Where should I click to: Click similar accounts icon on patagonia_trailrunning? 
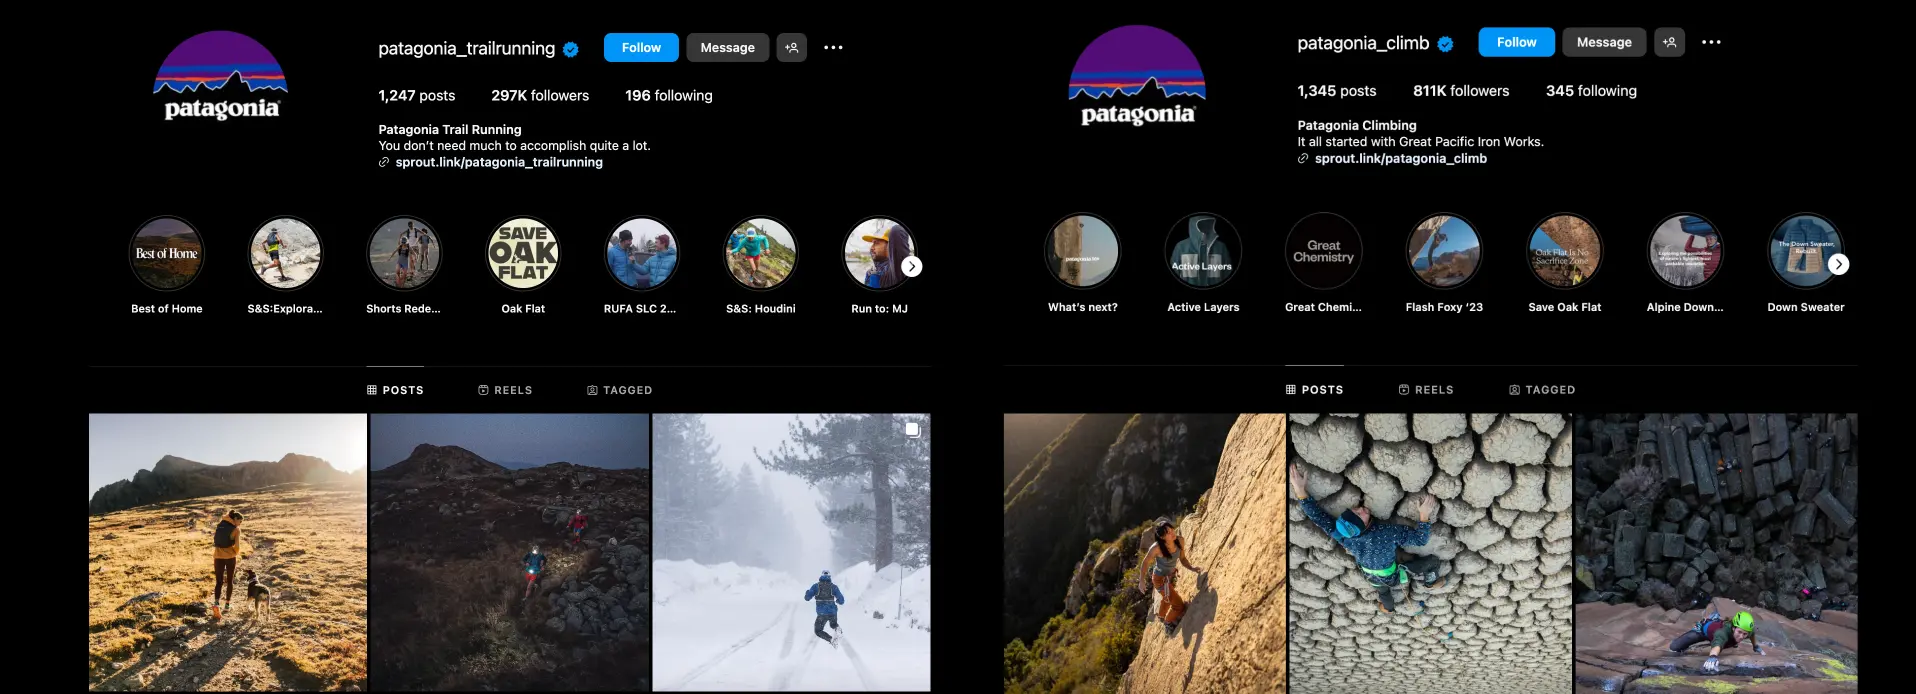[792, 47]
